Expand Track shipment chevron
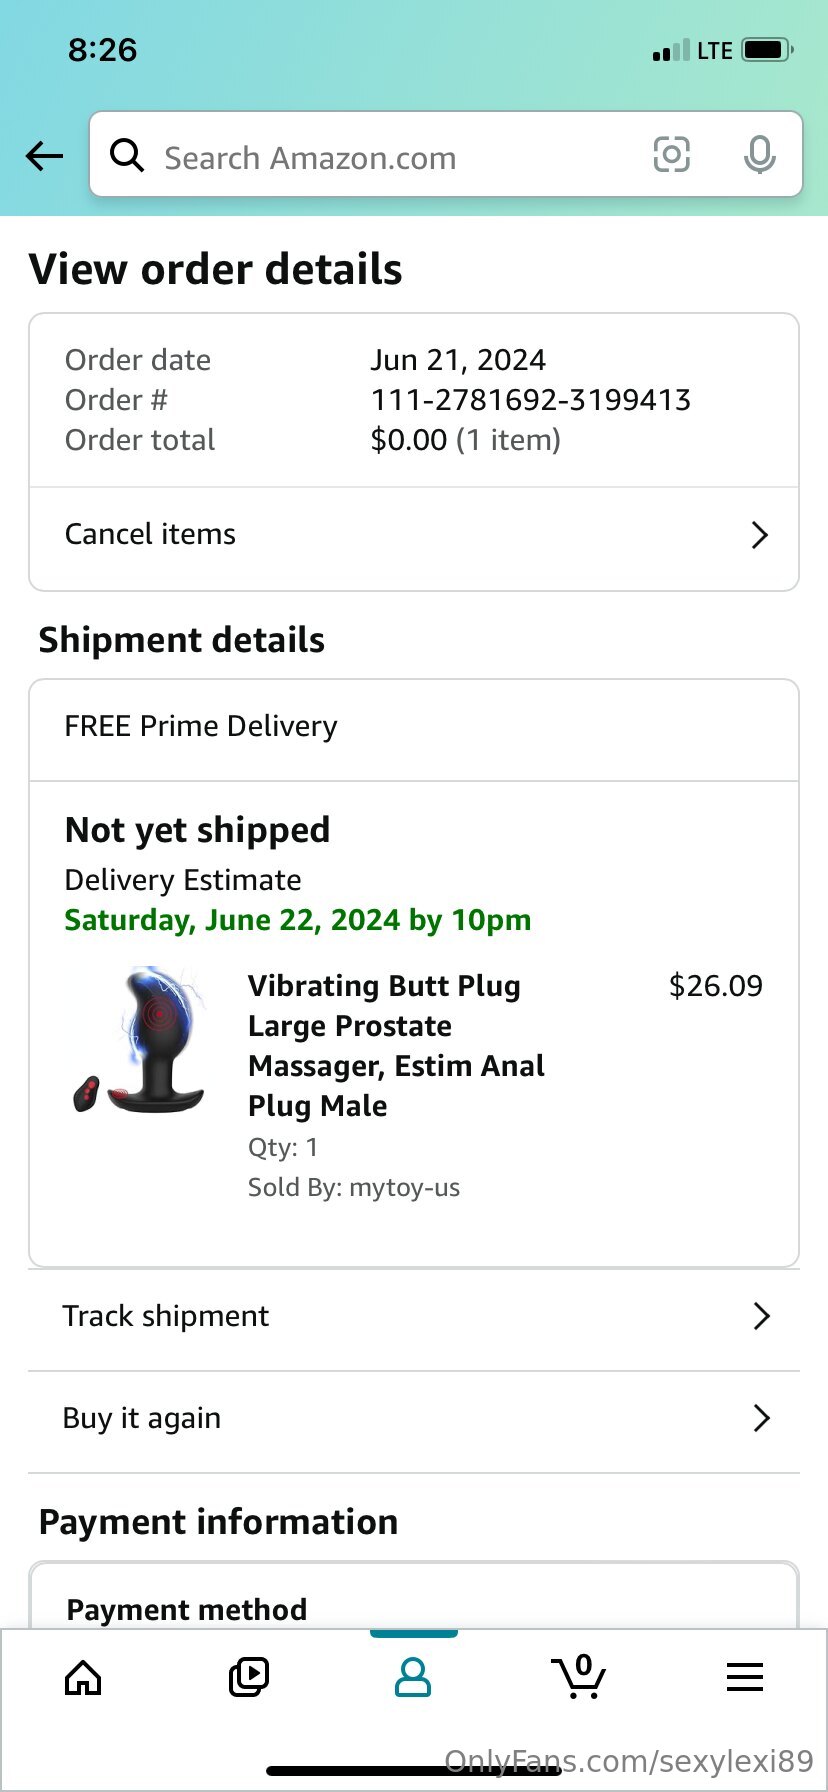This screenshot has height=1792, width=828. (762, 1316)
